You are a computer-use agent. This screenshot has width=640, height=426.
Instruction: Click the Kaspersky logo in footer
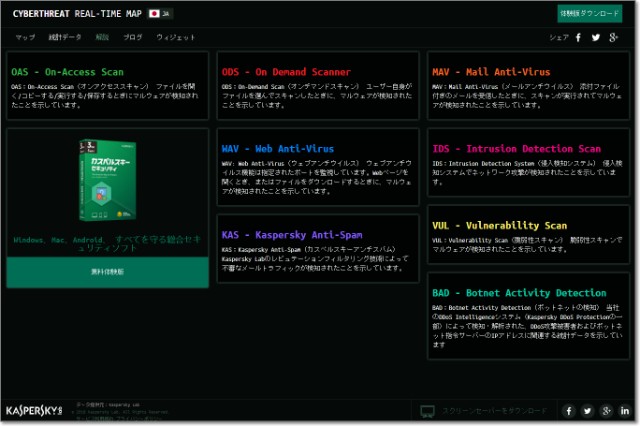point(35,410)
